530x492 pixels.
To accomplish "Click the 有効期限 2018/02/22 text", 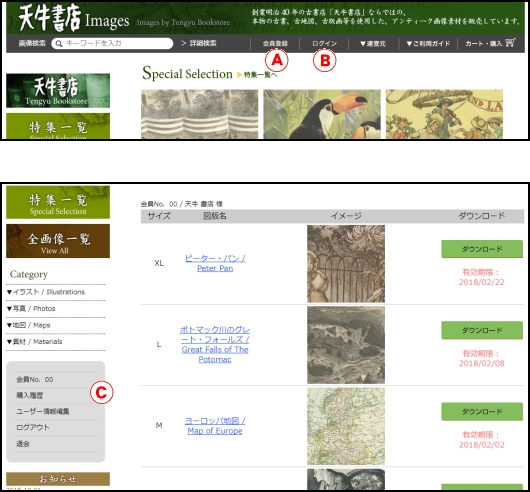I will pyautogui.click(x=482, y=277).
